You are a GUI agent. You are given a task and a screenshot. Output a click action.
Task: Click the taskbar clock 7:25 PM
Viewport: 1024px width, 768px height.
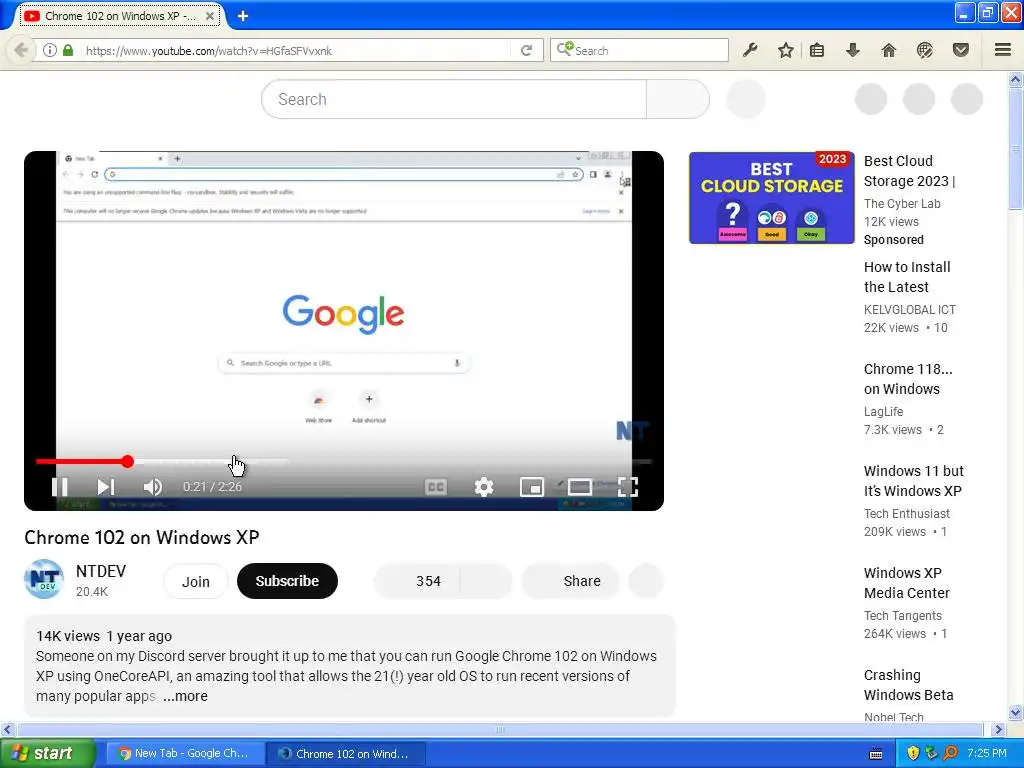987,753
